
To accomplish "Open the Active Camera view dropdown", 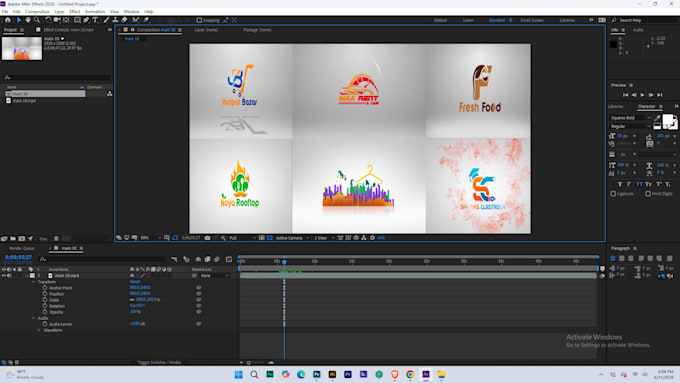I will tap(292, 238).
